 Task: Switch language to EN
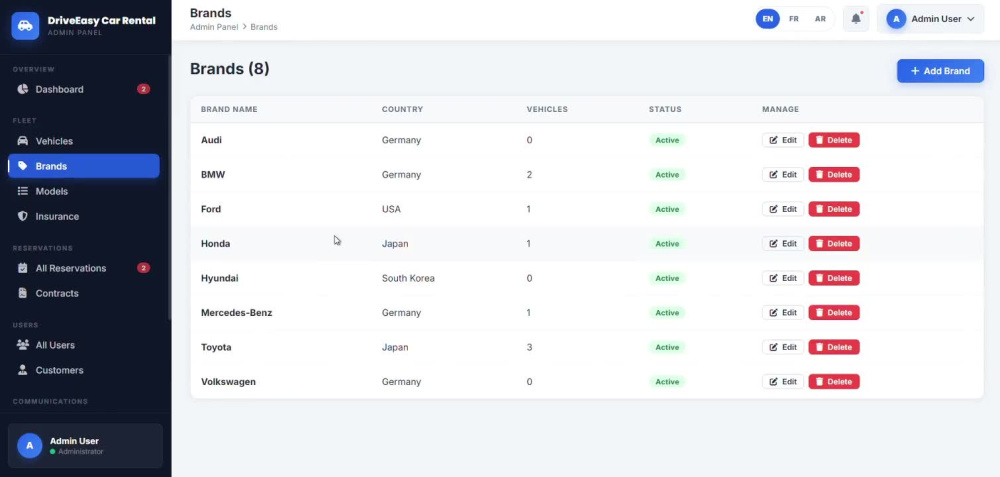pyautogui.click(x=767, y=19)
